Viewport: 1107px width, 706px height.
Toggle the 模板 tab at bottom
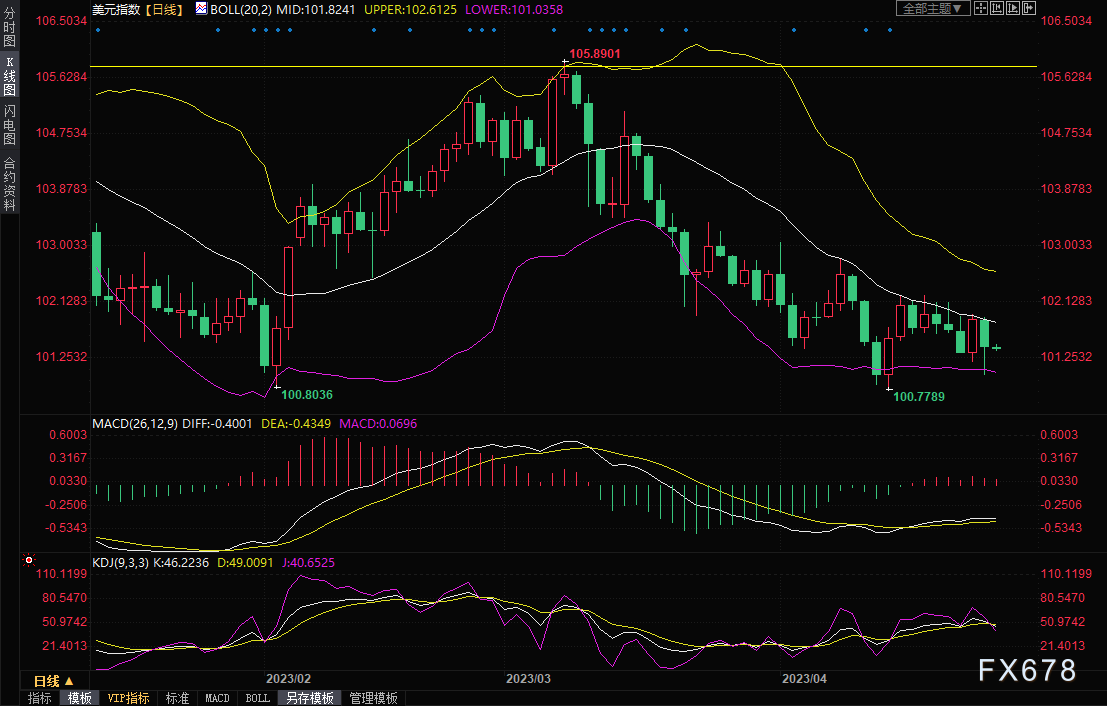(x=79, y=698)
